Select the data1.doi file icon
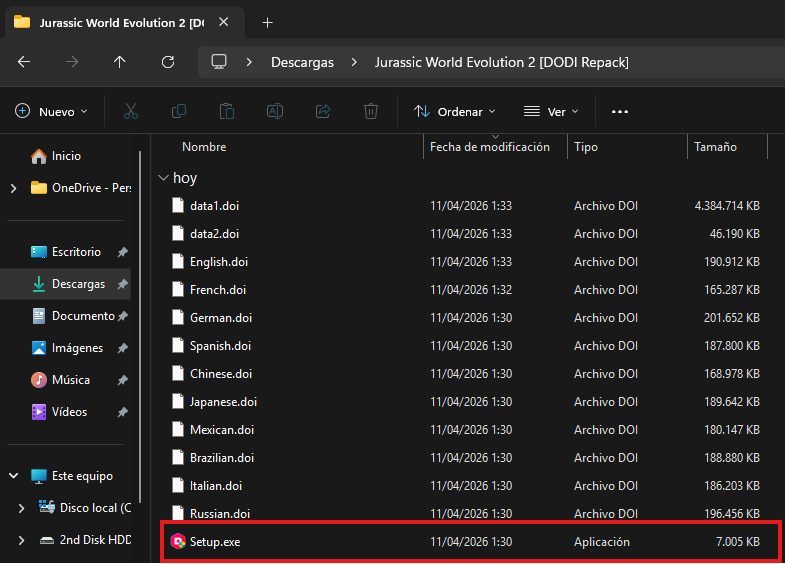 point(178,206)
